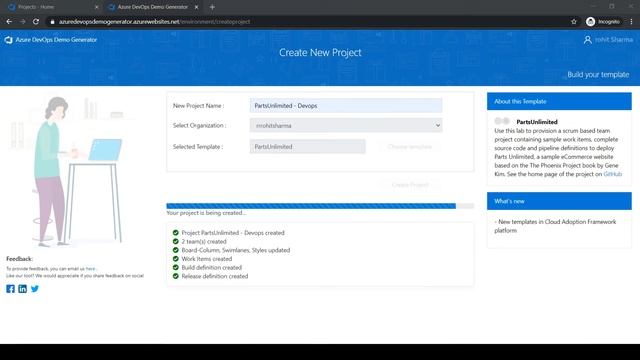Click the Azure DevOps Demo Generator logo
Image resolution: width=640 pixels, height=360 pixels.
pos(9,40)
